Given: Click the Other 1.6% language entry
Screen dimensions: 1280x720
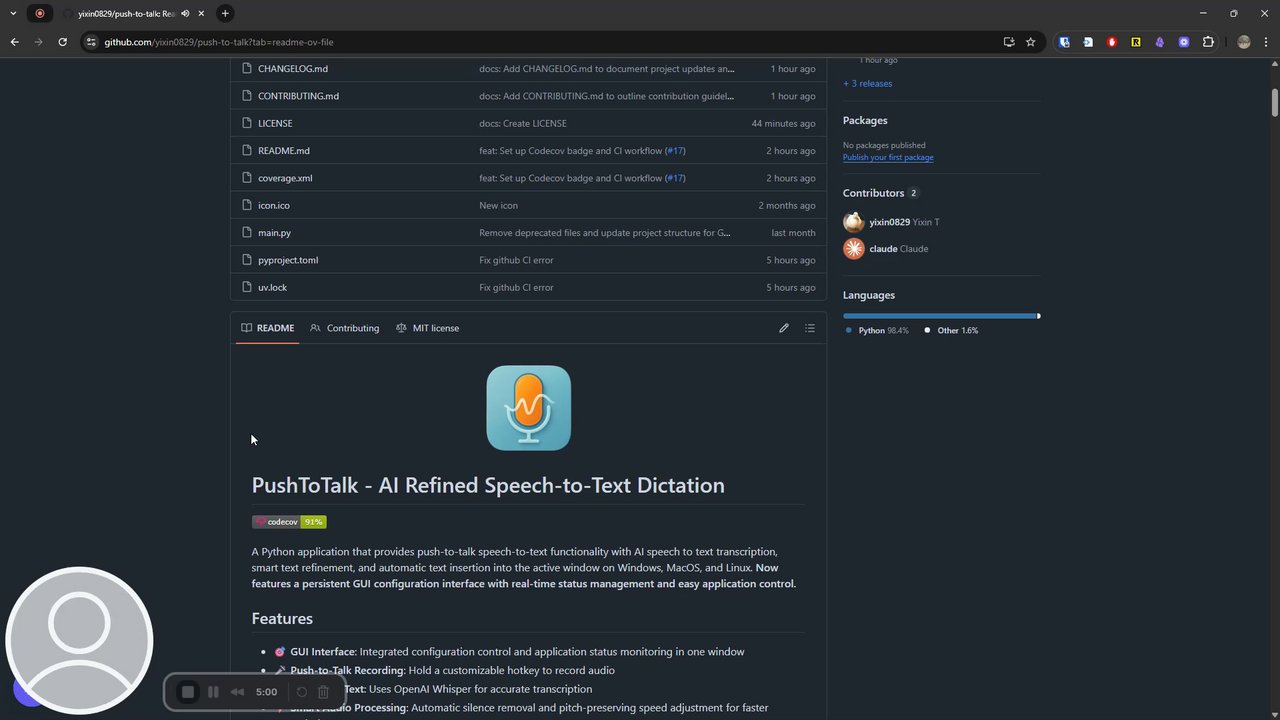Looking at the screenshot, I should (951, 330).
